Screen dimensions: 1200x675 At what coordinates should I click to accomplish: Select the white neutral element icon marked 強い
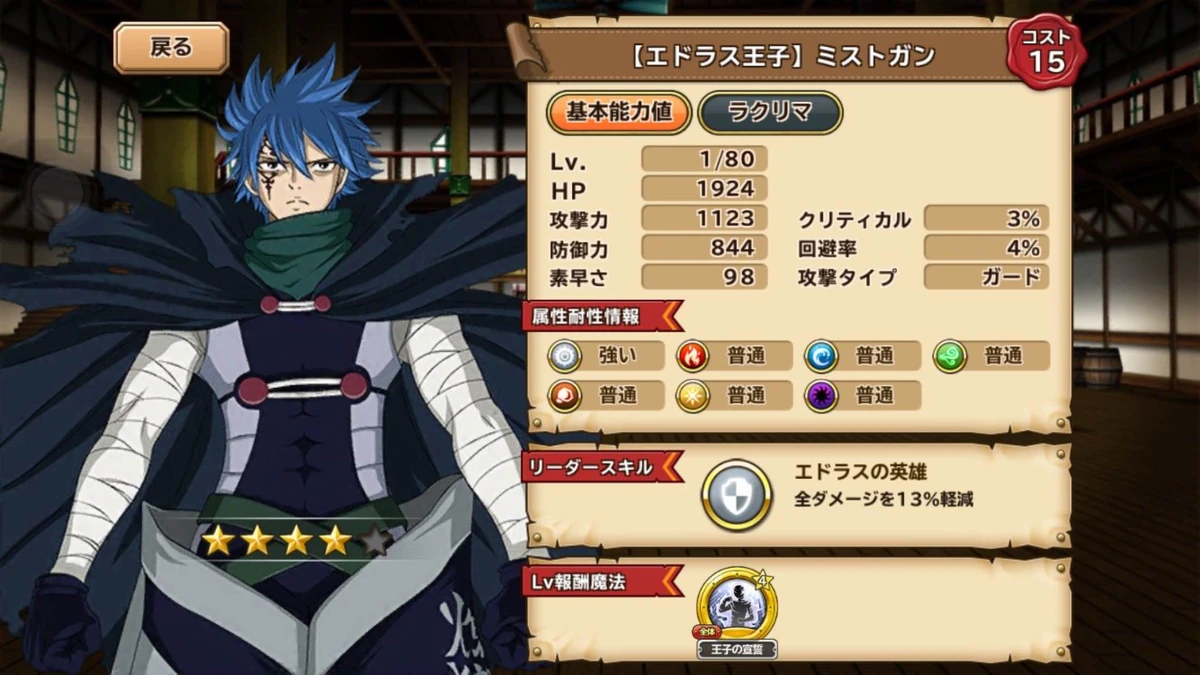point(565,355)
